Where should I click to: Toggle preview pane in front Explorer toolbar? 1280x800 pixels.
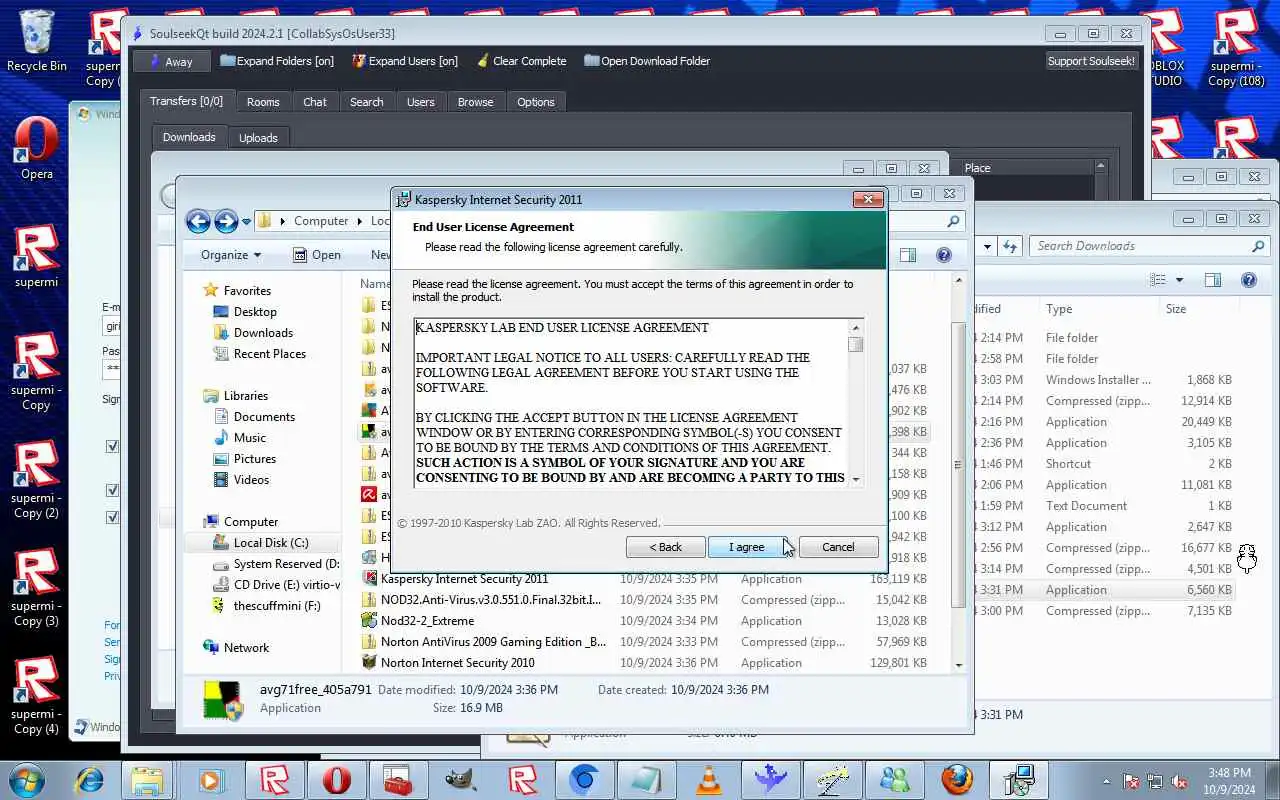pos(908,255)
